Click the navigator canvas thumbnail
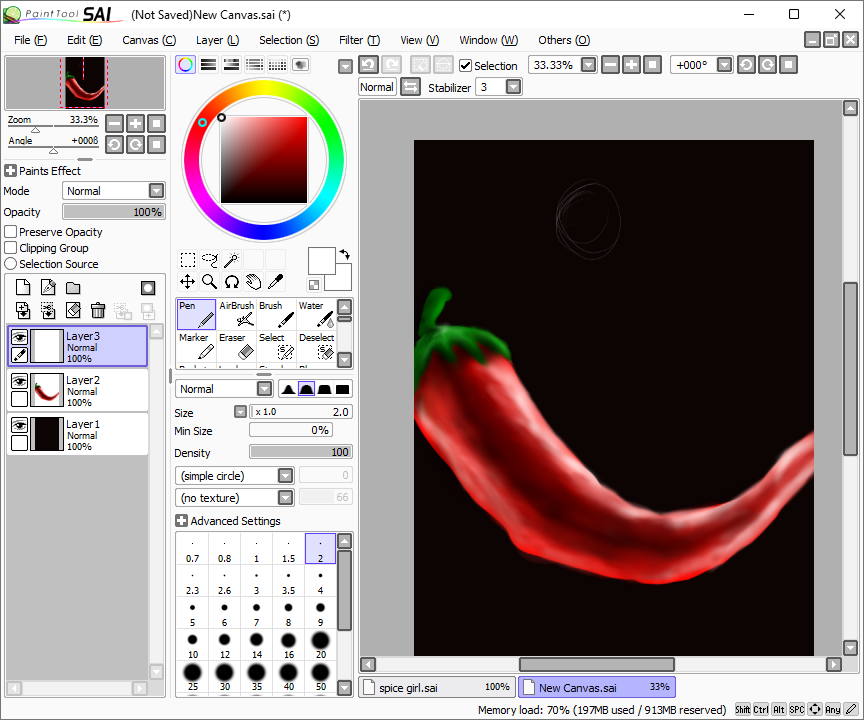The width and height of the screenshot is (864, 720). click(84, 83)
